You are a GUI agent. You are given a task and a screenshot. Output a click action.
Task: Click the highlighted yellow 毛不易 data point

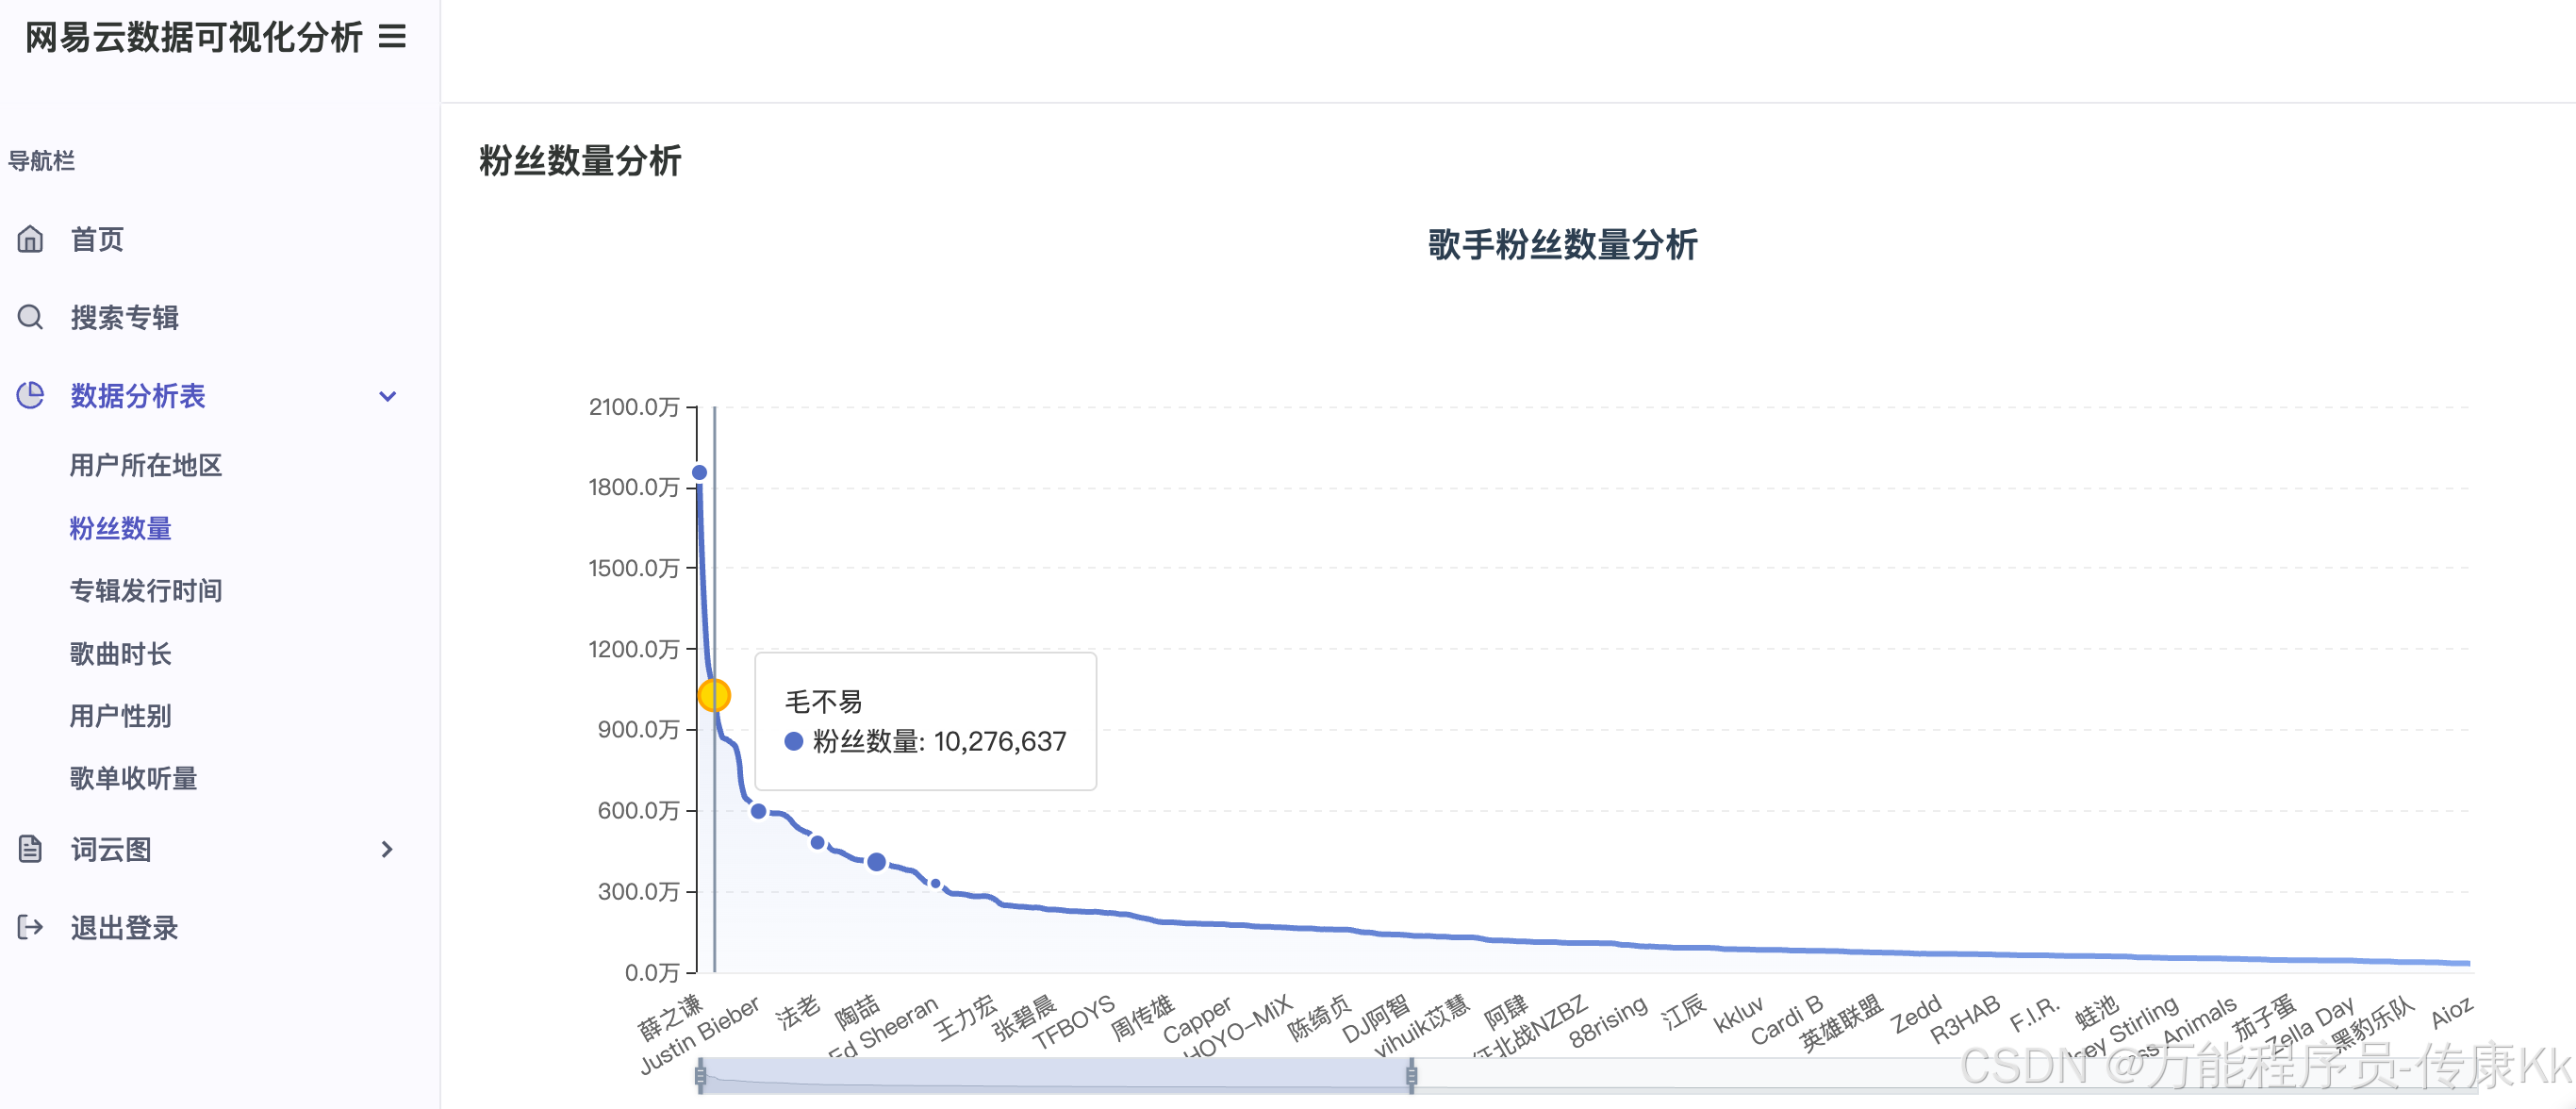[x=714, y=695]
